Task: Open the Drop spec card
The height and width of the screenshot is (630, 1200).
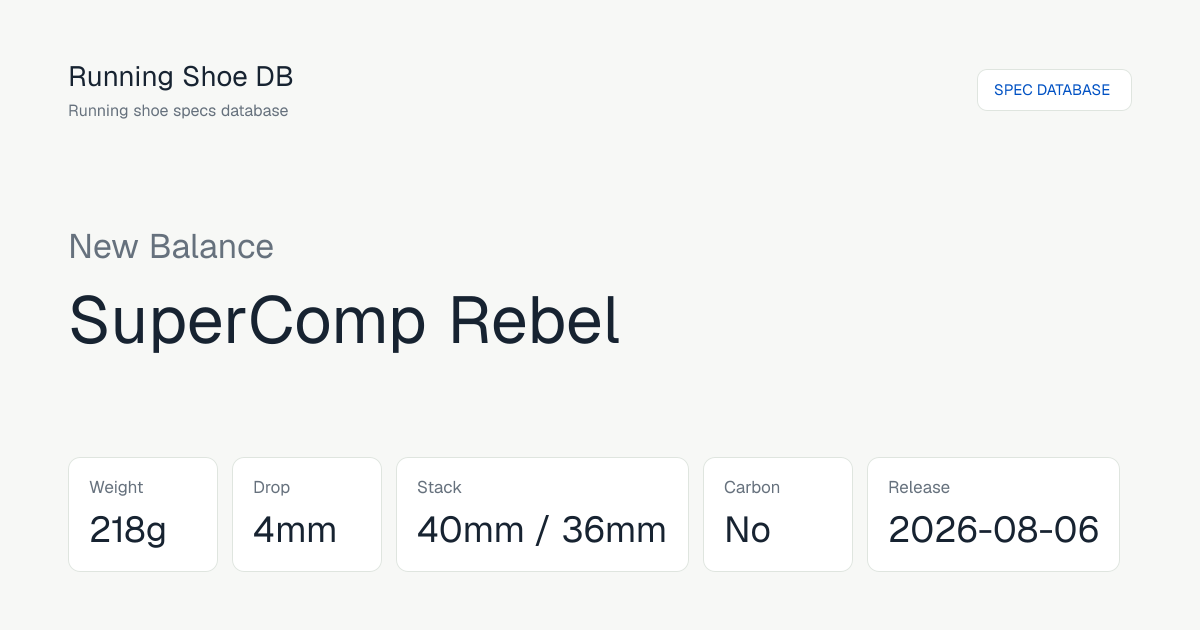Action: click(x=307, y=514)
